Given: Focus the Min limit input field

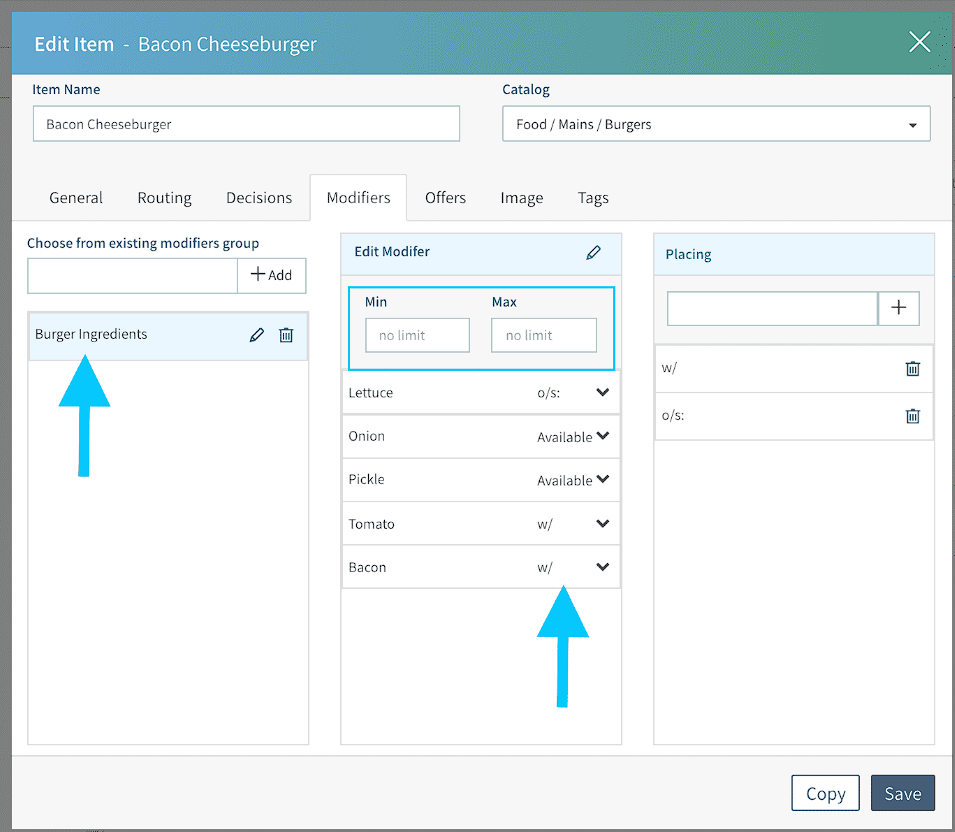Looking at the screenshot, I should pos(417,335).
